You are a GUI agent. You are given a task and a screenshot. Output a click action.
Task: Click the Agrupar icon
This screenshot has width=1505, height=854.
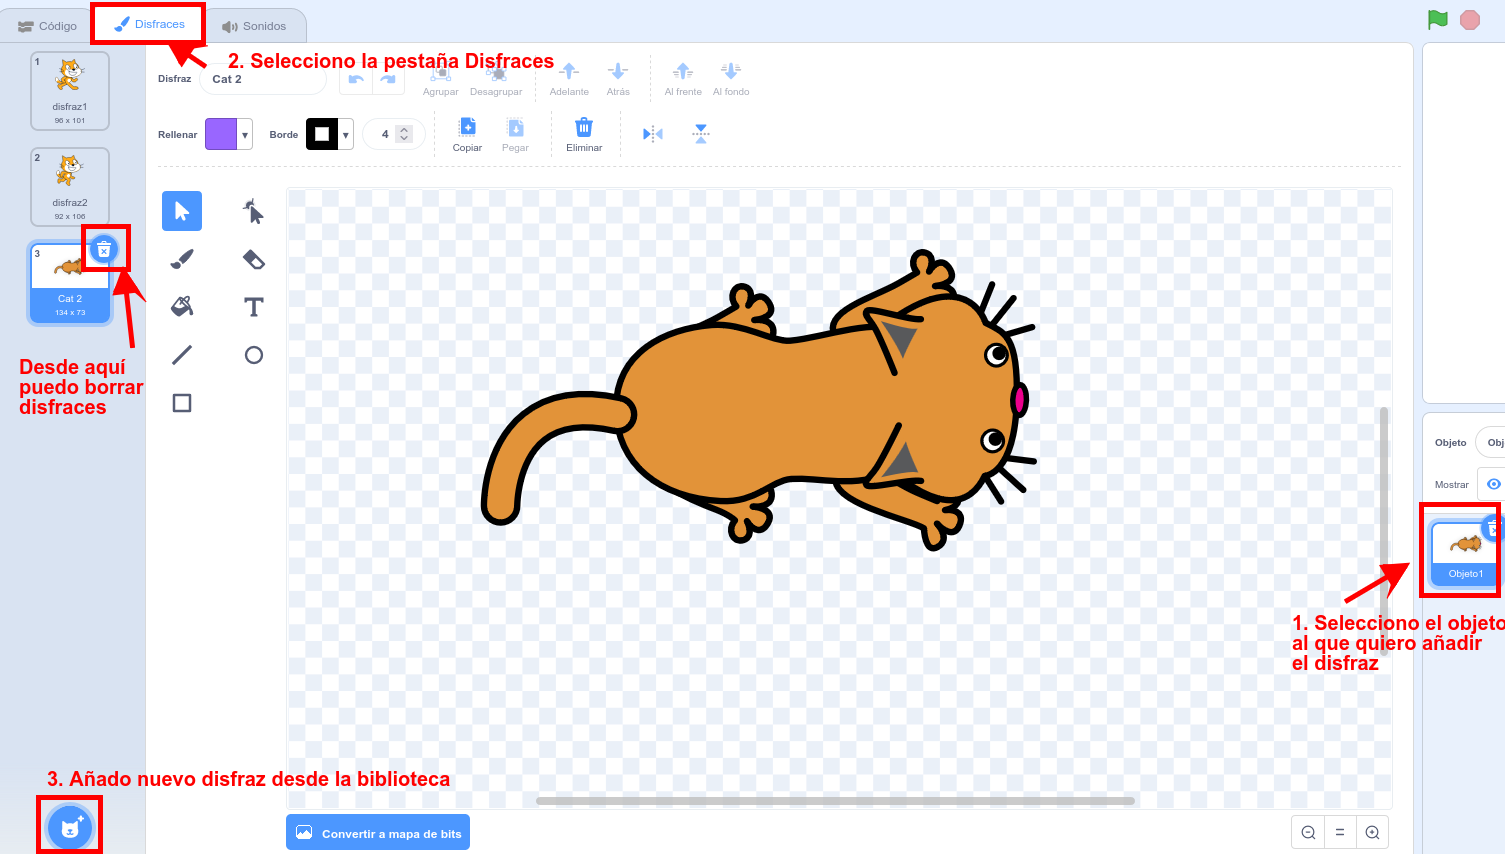440,72
